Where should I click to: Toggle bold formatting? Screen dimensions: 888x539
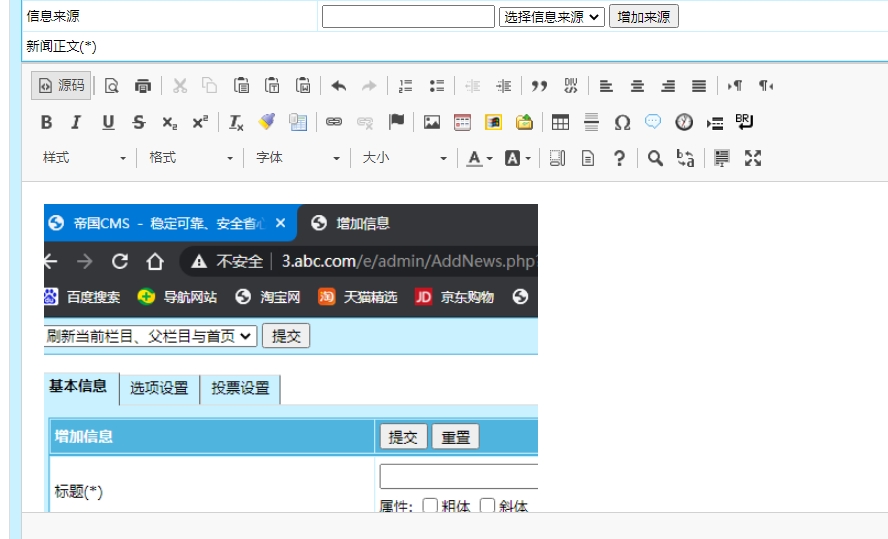point(46,122)
